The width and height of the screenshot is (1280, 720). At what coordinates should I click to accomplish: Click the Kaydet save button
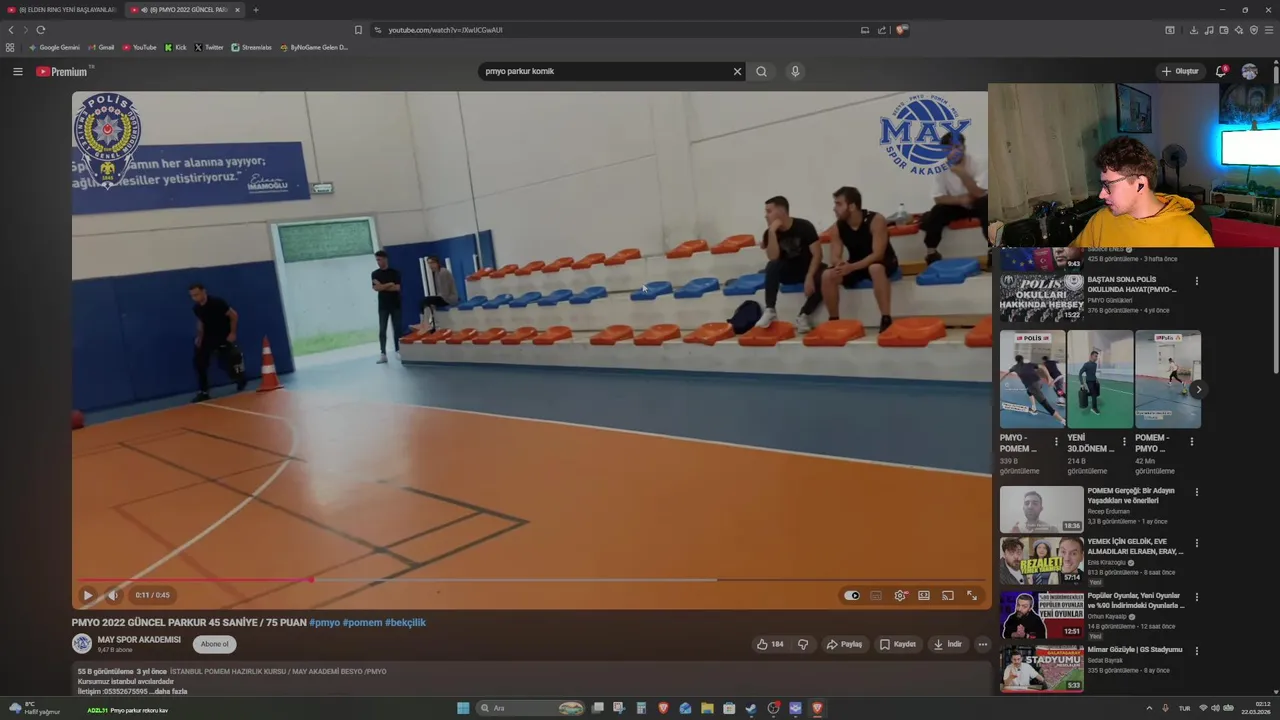(898, 644)
